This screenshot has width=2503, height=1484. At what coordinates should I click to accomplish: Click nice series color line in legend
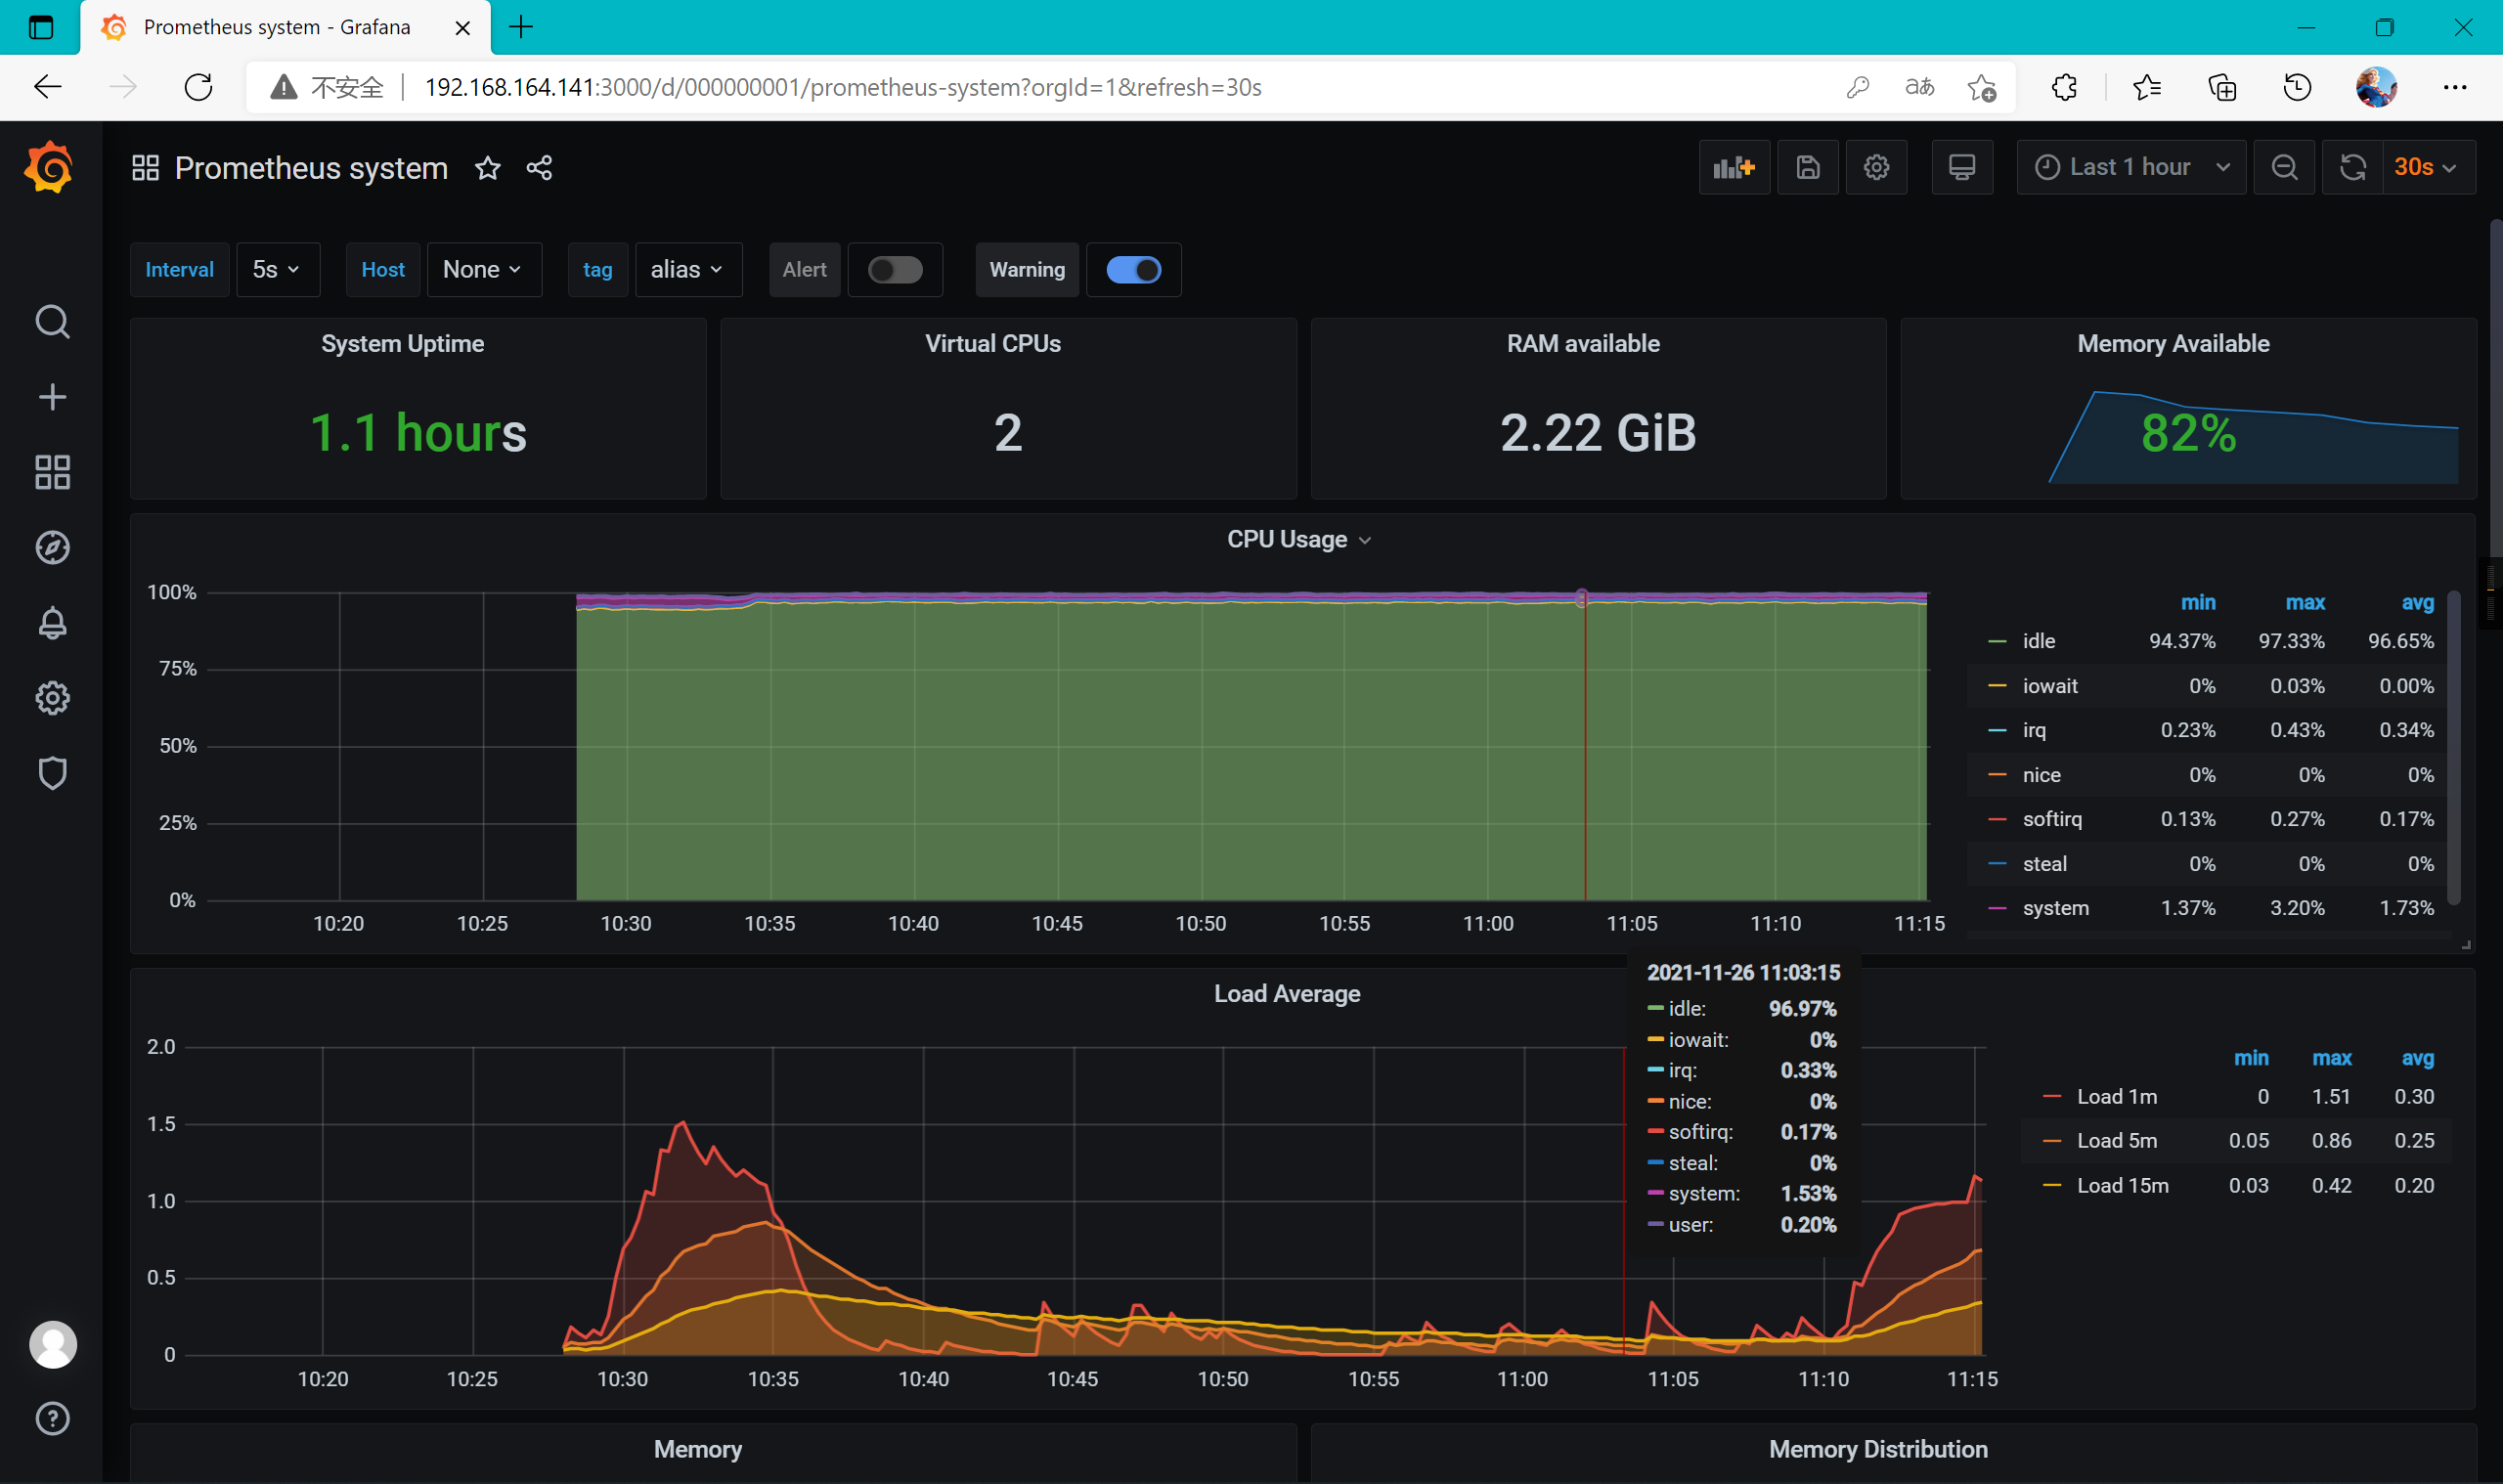click(x=1997, y=775)
